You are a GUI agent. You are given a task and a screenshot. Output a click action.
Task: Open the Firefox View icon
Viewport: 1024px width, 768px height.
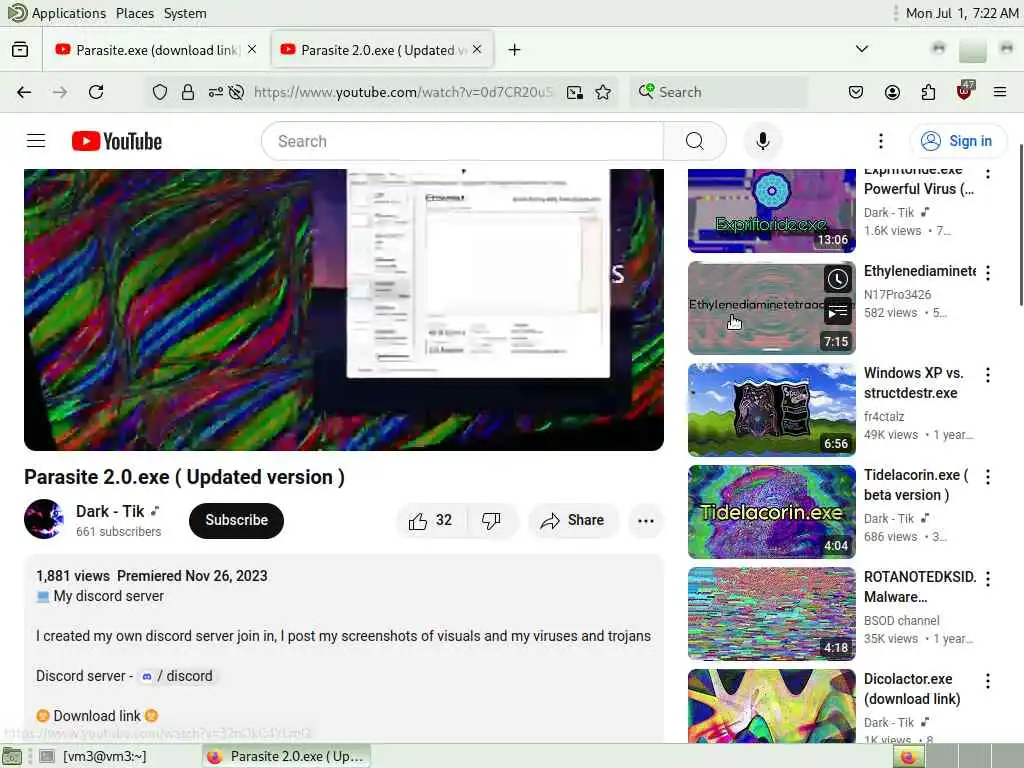click(x=20, y=50)
